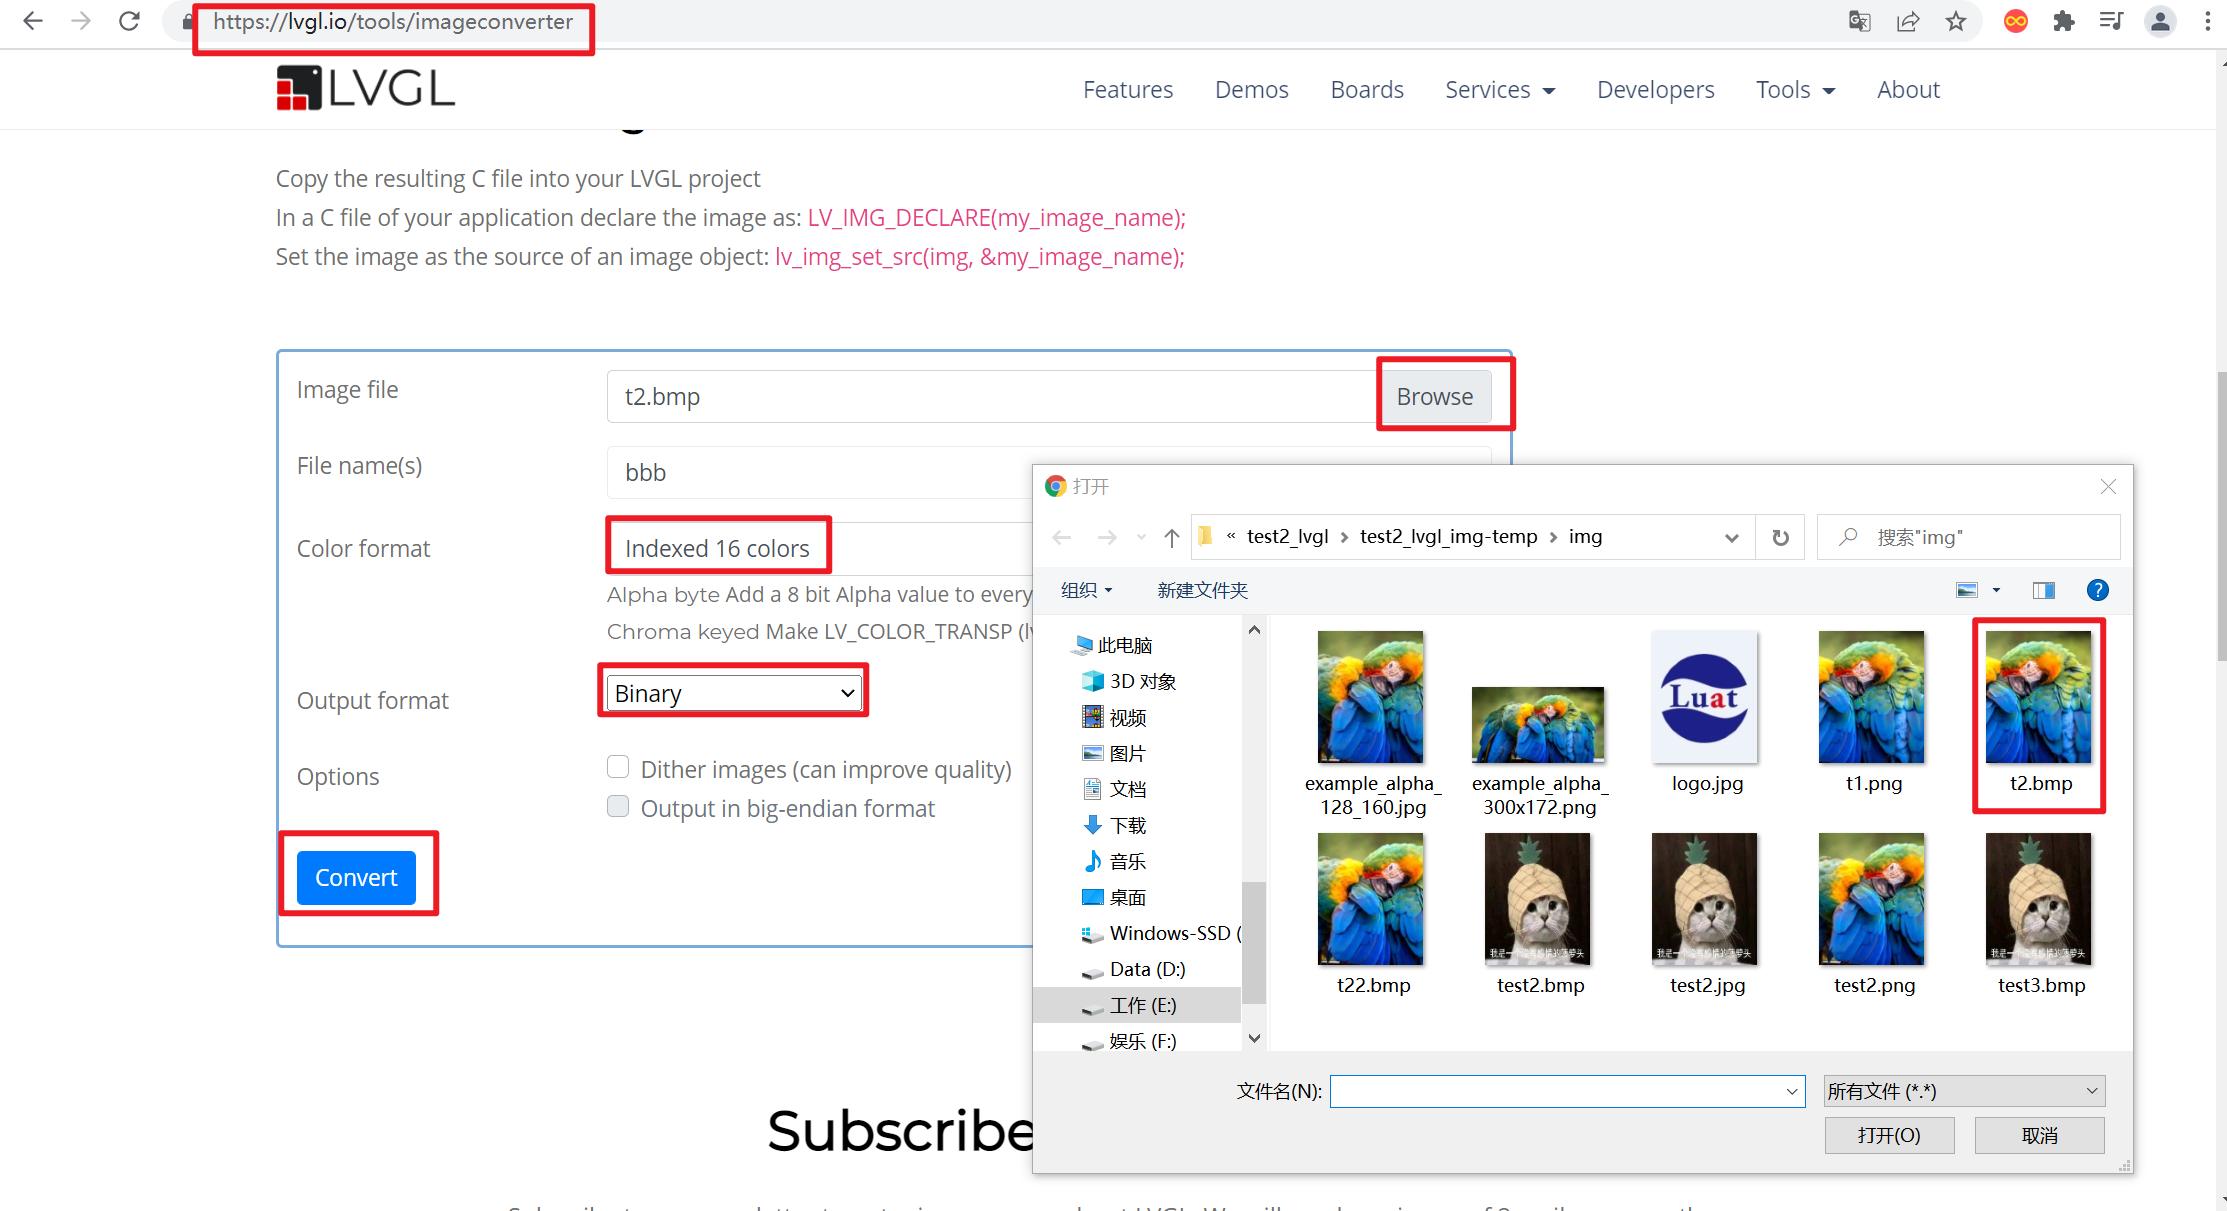Click the browser reload page icon
Screen dimensions: 2227x1211
129,21
